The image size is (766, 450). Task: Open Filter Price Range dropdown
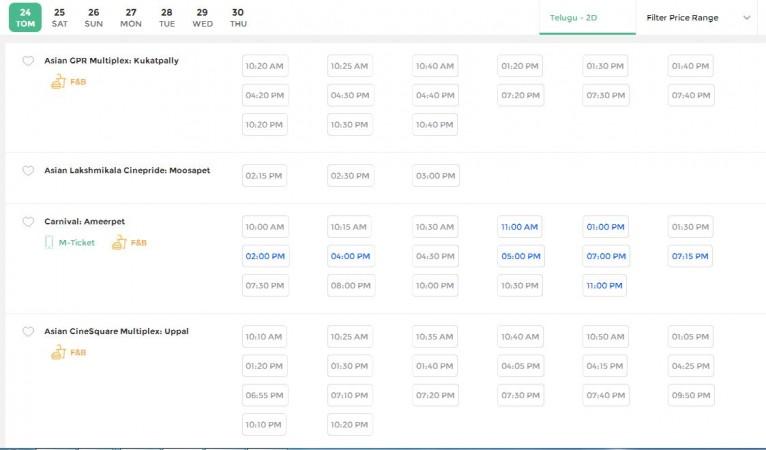click(698, 18)
